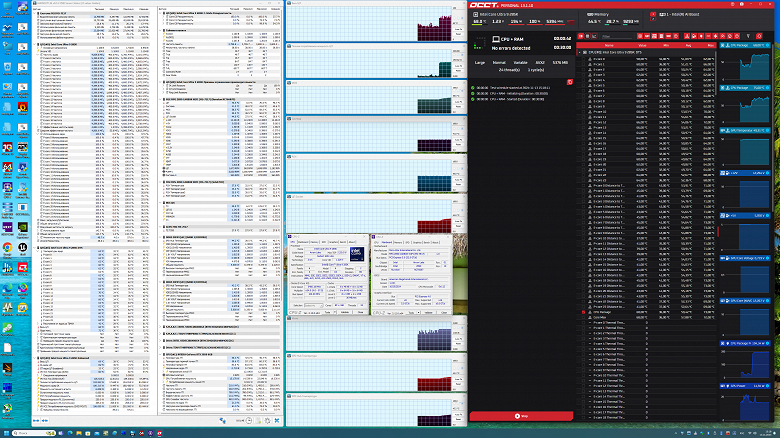
Task: Tick the checkbox on the P-core 0 row
Action: (584, 59)
